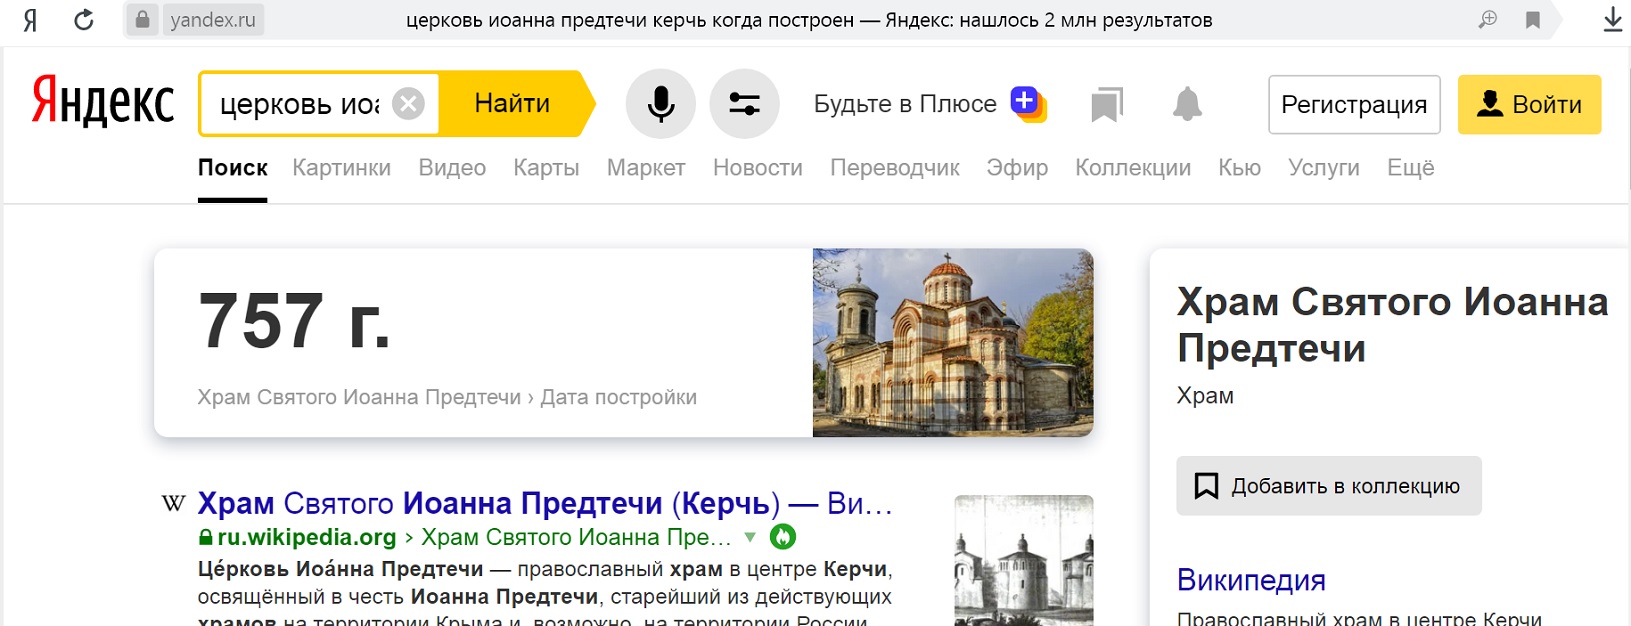
Task: Click the yellow Войти login button
Action: point(1529,104)
